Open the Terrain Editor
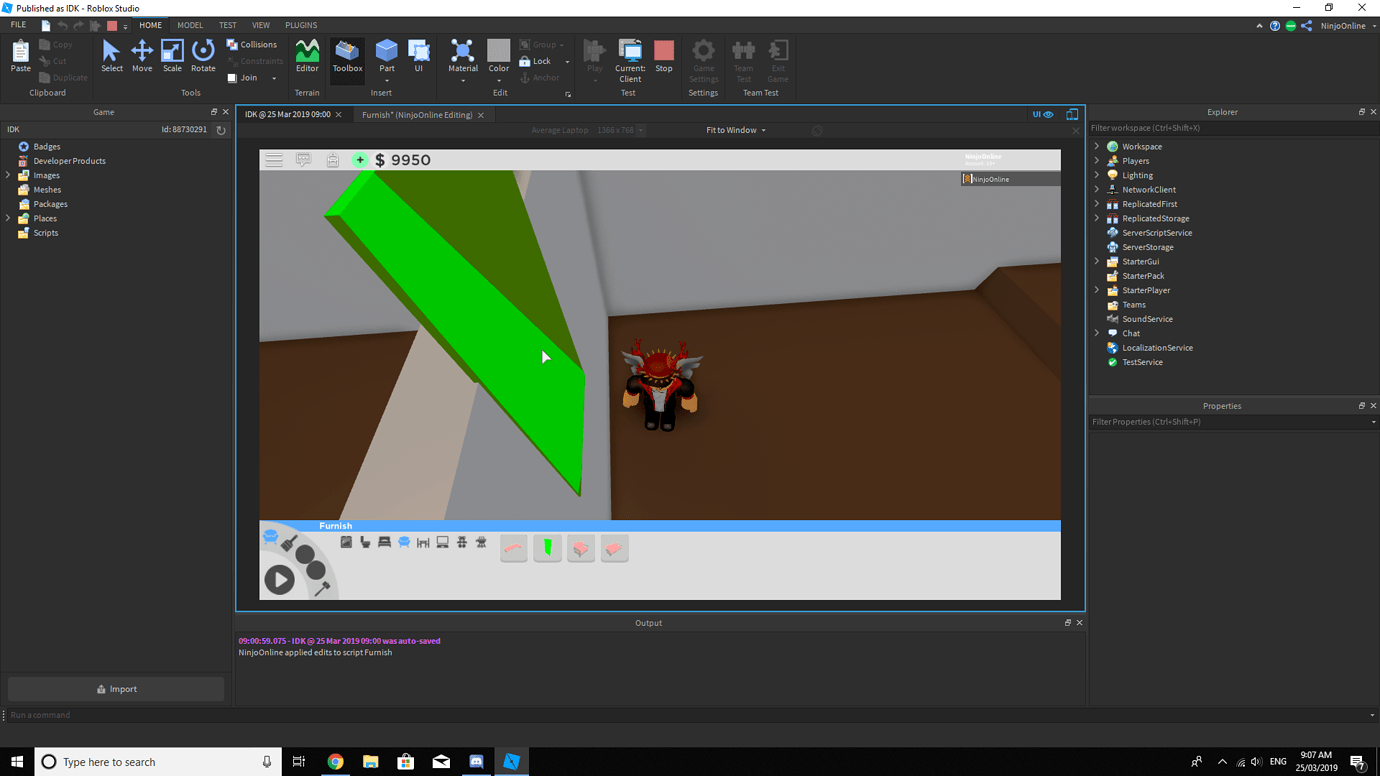The image size is (1380, 776). point(307,56)
